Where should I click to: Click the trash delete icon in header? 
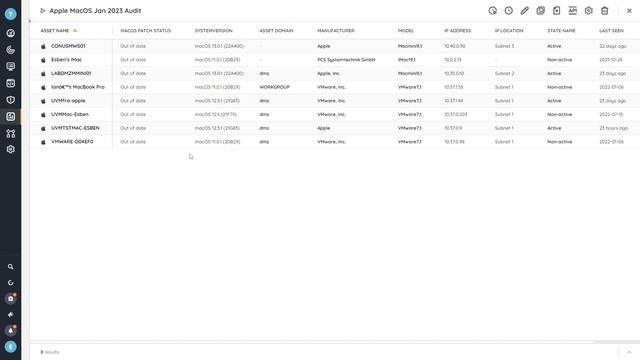(x=604, y=11)
